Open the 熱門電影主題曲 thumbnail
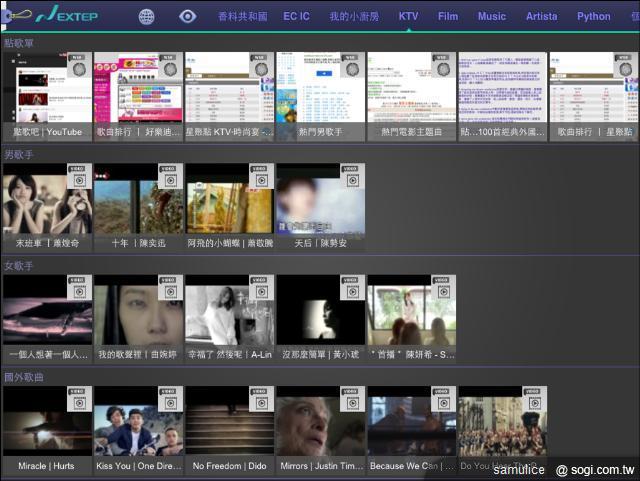This screenshot has height=481, width=640. point(411,97)
